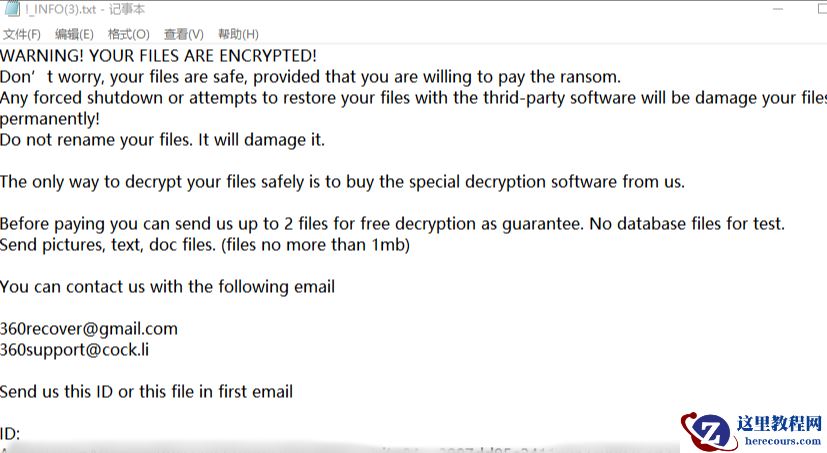Open the 文件(F) menu
The width and height of the screenshot is (827, 453).
[21, 35]
